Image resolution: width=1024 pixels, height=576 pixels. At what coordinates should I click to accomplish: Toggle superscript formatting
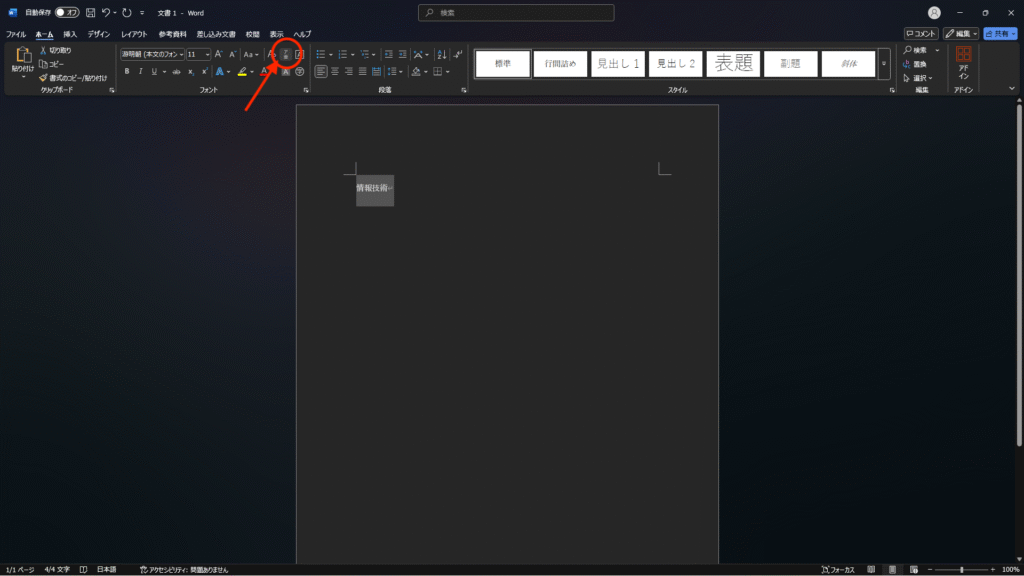tap(204, 72)
